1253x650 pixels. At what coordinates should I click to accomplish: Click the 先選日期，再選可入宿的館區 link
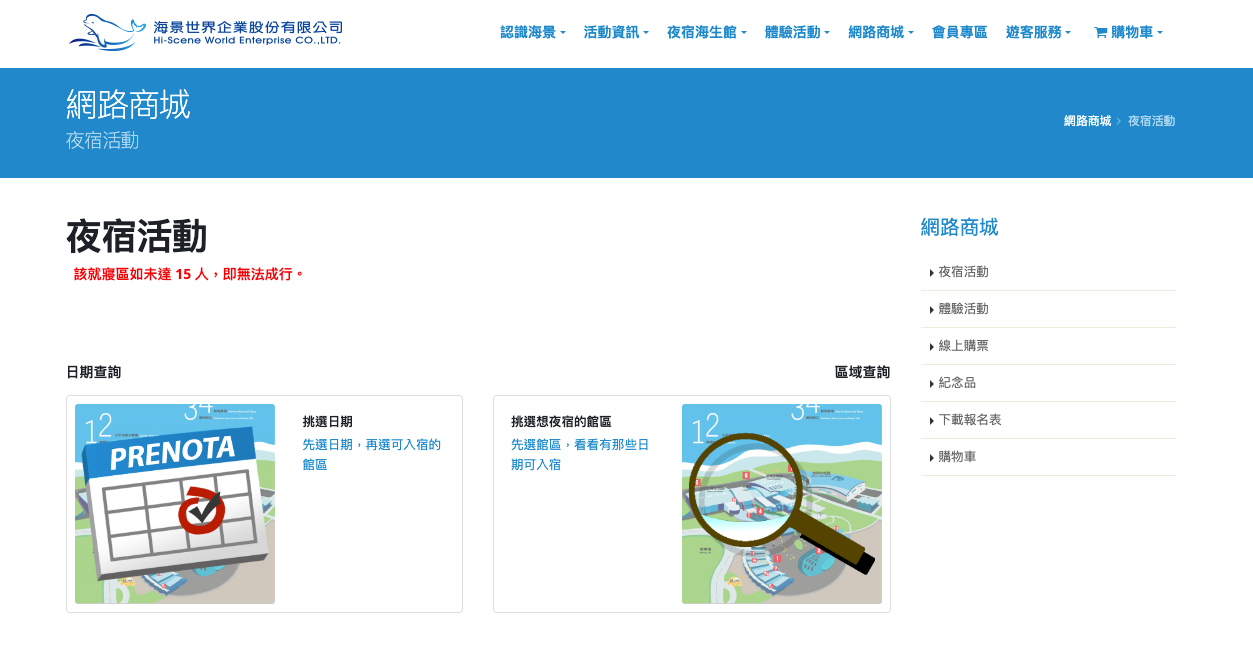[371, 454]
